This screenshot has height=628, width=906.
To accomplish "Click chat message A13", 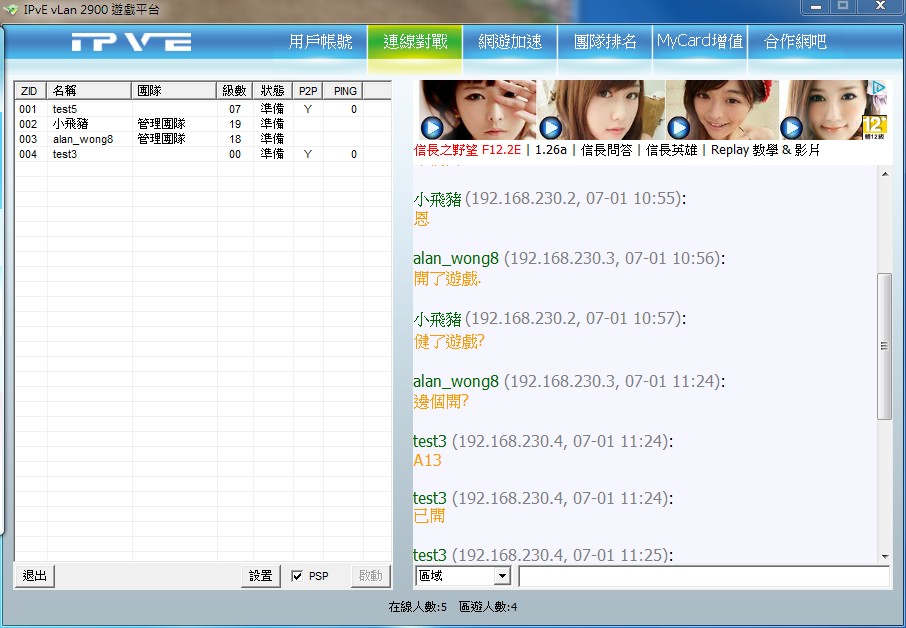I will [x=428, y=460].
